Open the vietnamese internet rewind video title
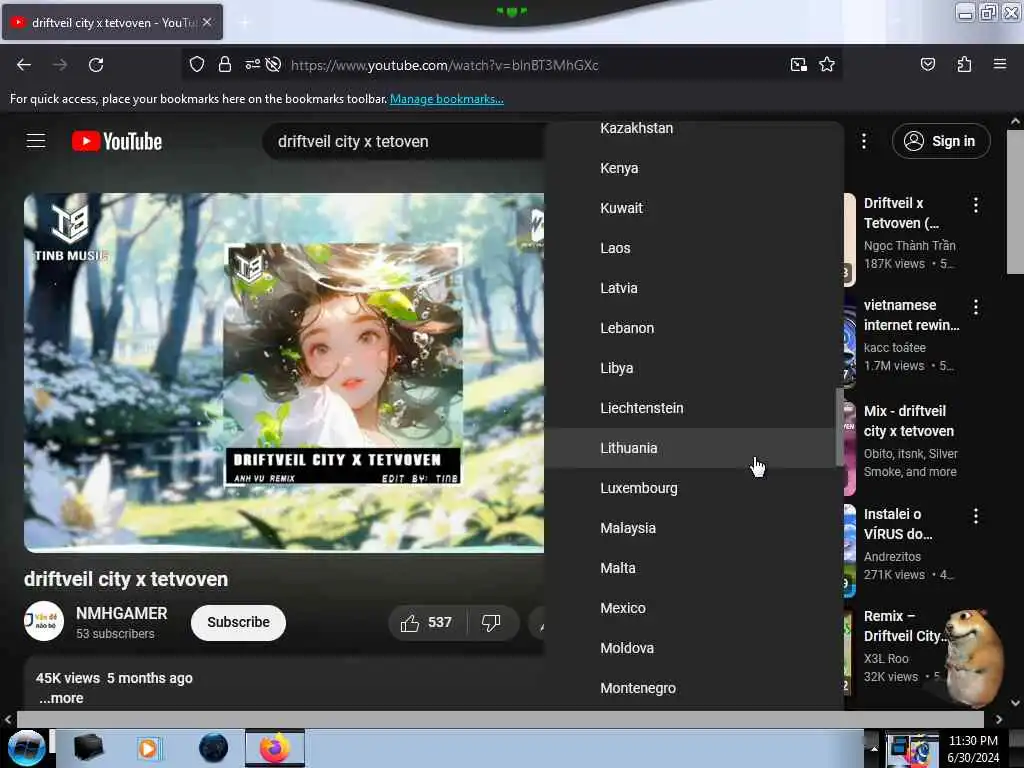1024x768 pixels. 911,315
